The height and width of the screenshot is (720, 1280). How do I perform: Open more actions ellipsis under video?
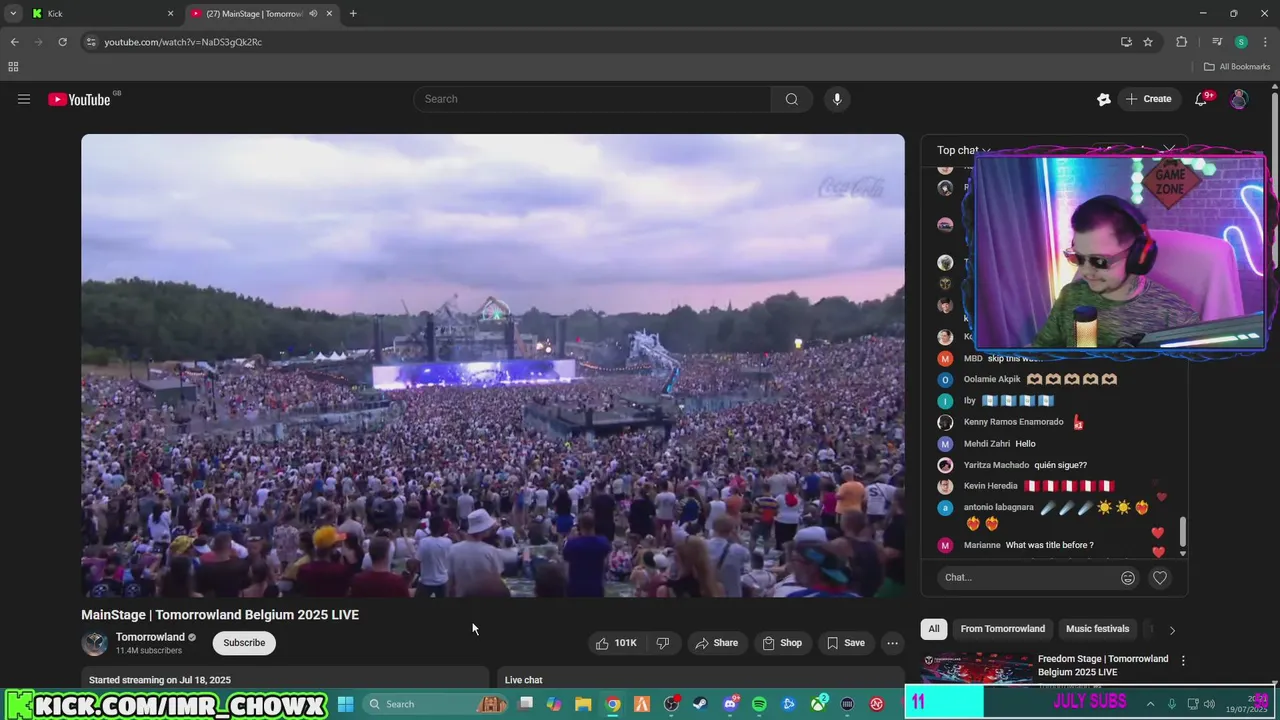coord(892,643)
